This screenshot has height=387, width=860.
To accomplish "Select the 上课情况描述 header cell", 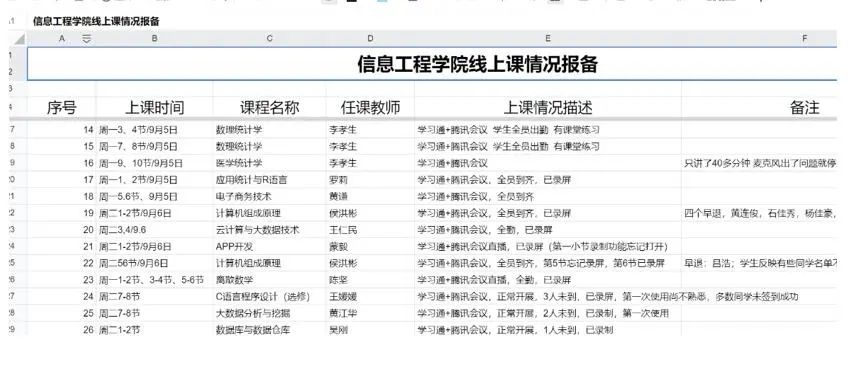I will coord(548,107).
